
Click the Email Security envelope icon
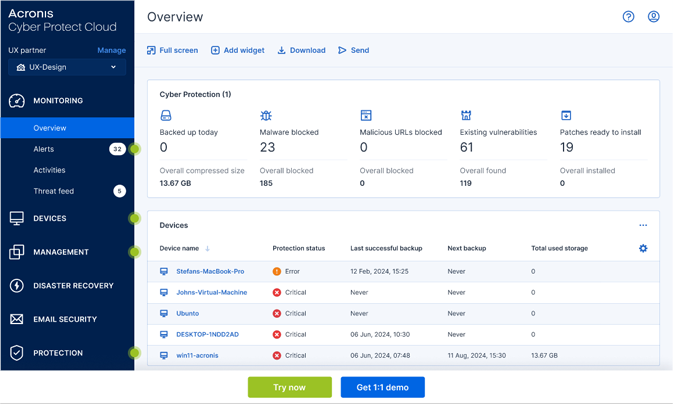point(17,319)
